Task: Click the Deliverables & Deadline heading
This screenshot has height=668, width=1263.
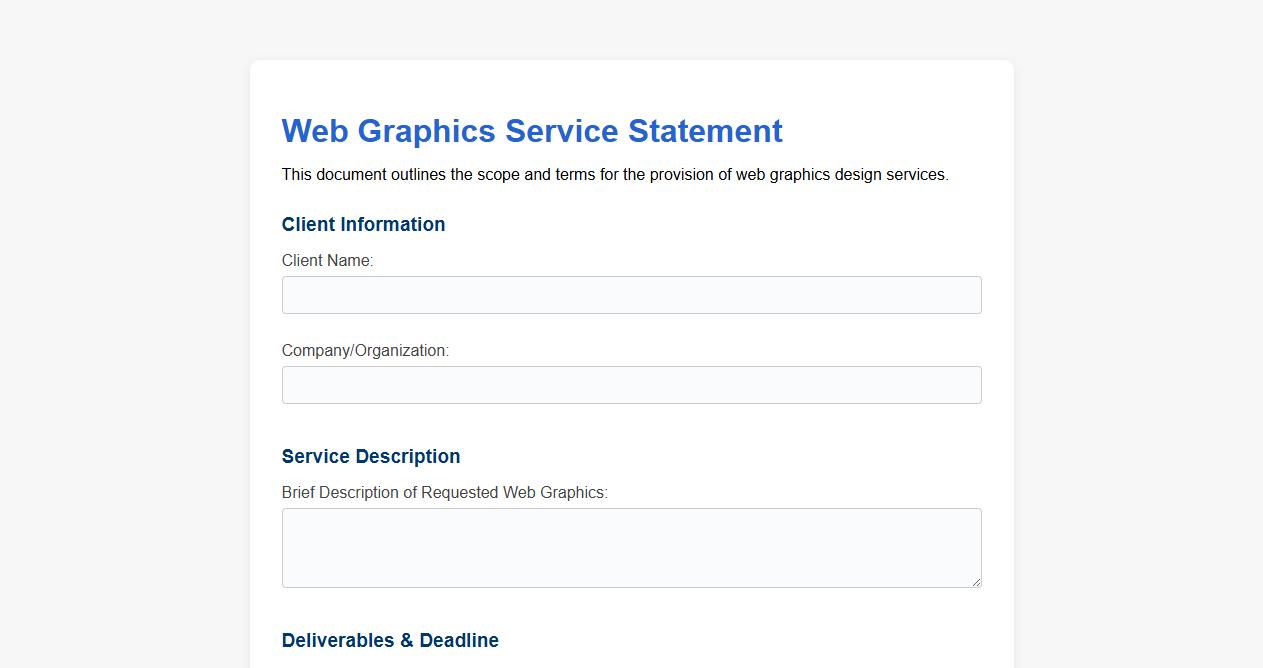Action: [390, 640]
